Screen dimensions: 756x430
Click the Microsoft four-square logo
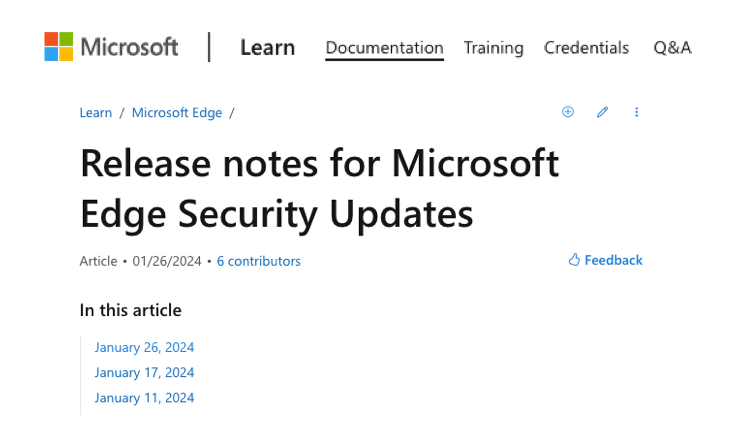tap(59, 47)
